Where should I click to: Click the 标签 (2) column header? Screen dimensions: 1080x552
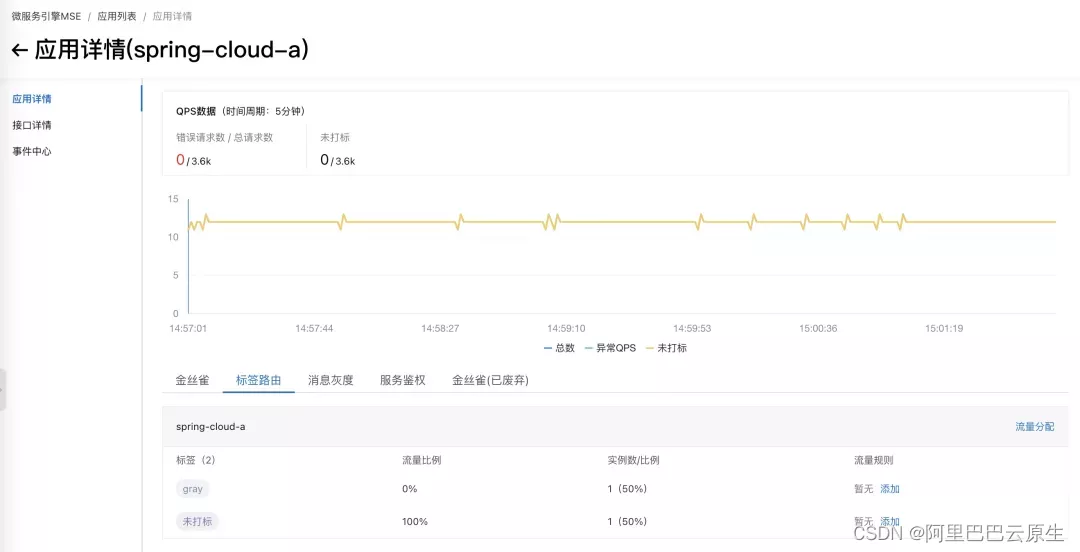click(196, 460)
